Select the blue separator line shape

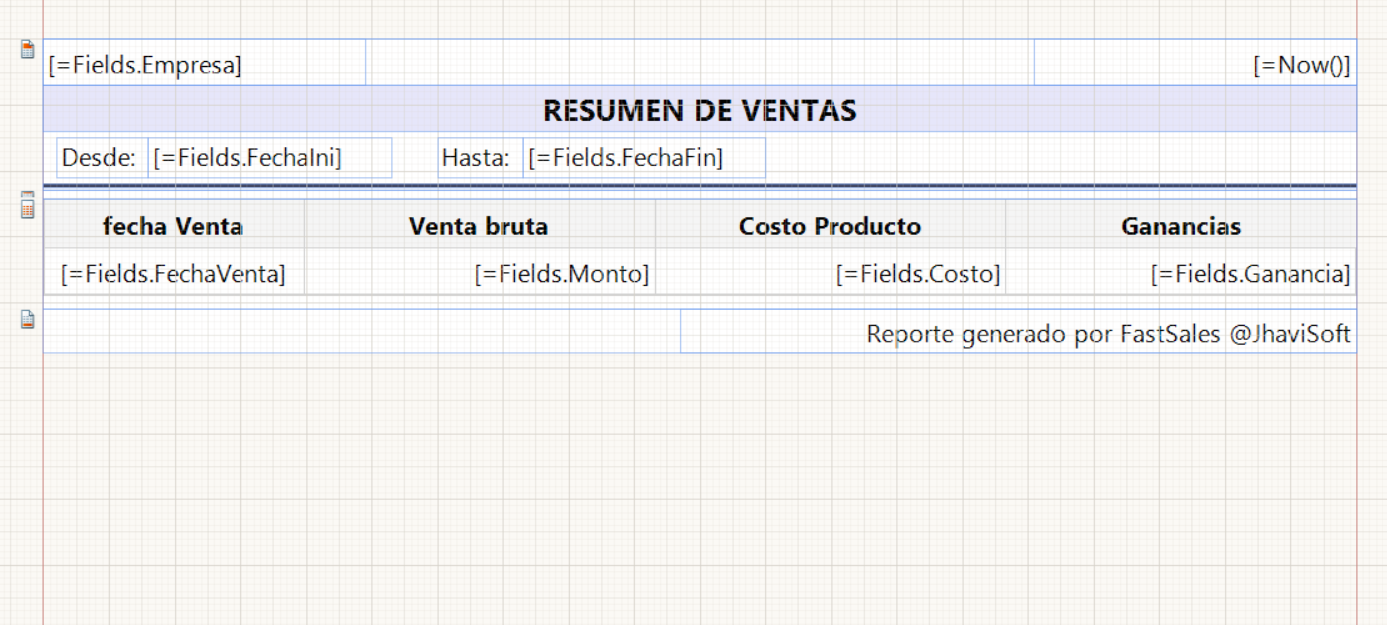[699, 186]
